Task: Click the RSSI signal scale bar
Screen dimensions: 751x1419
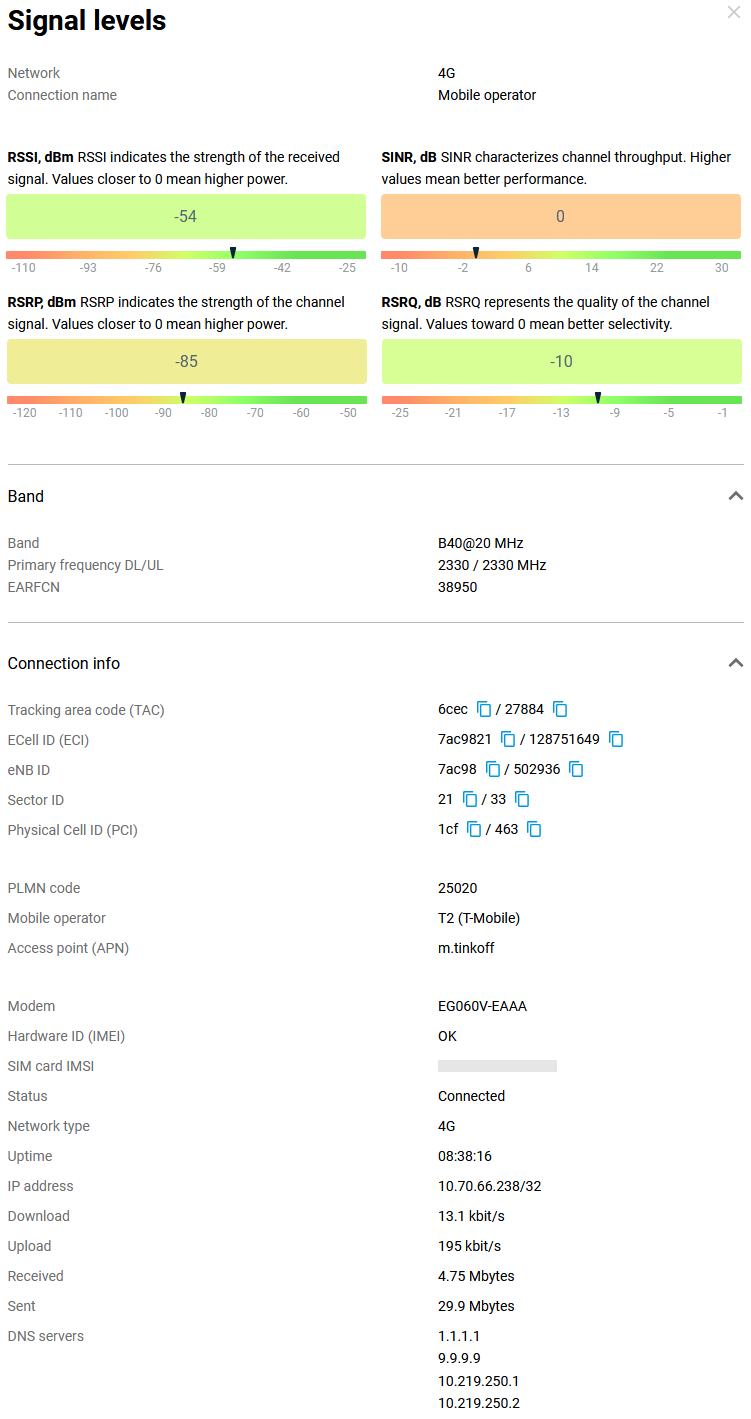Action: 186,255
